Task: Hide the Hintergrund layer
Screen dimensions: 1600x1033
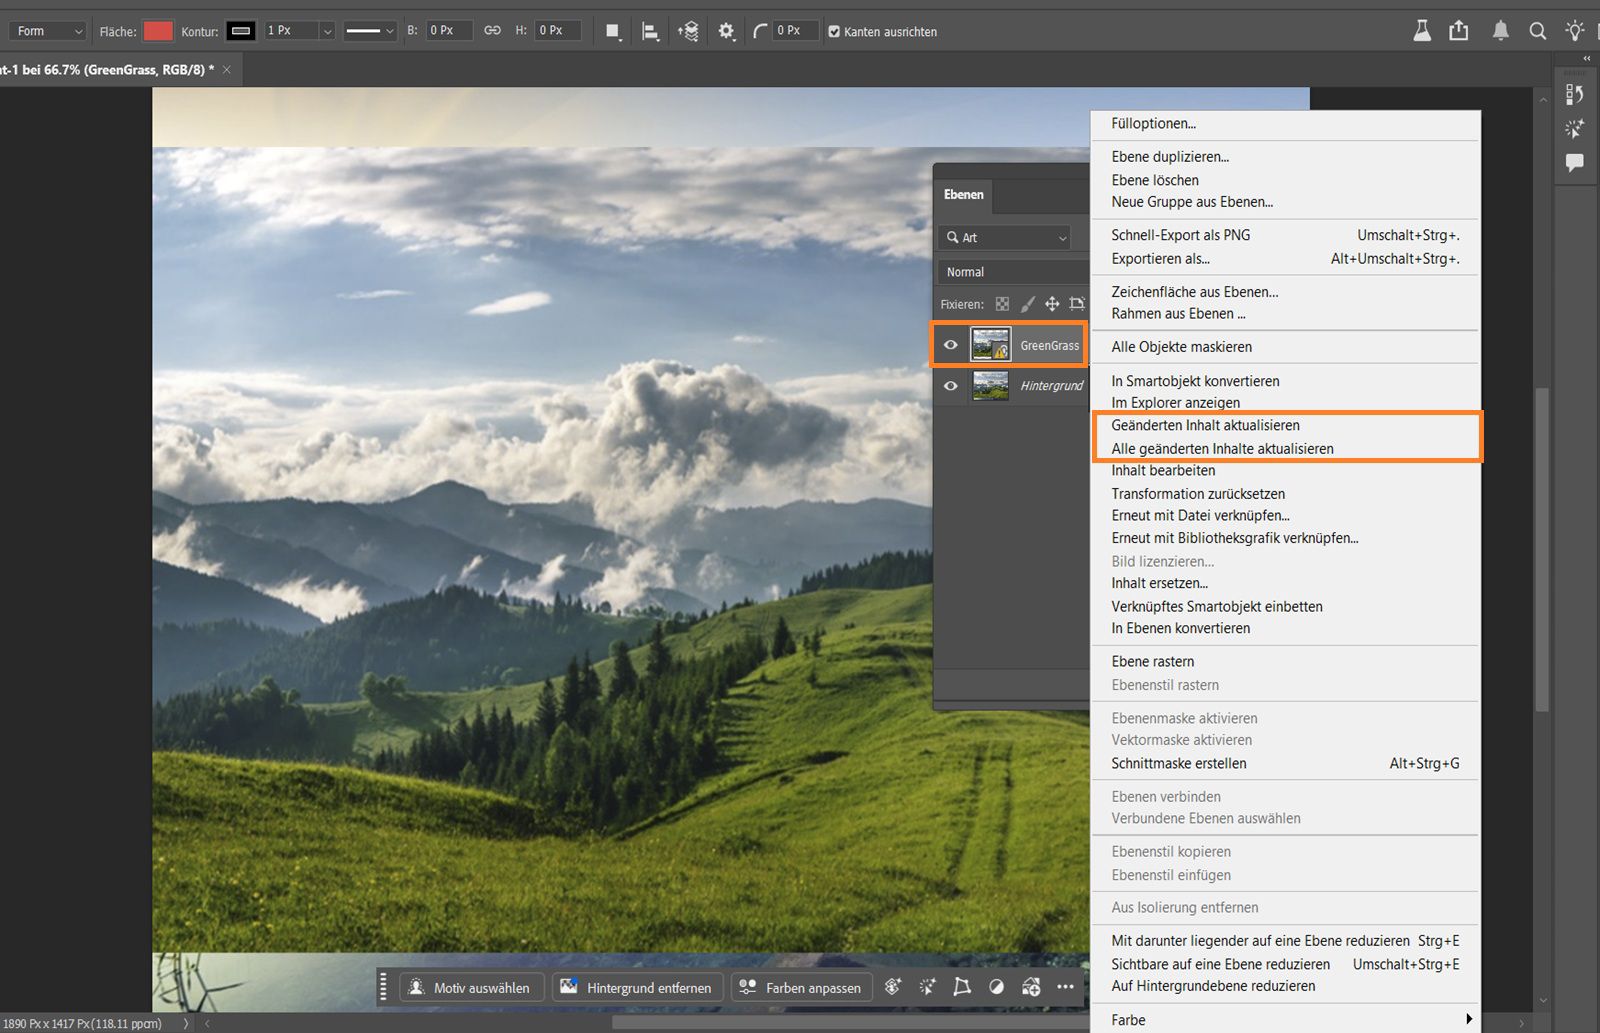Action: coord(951,386)
